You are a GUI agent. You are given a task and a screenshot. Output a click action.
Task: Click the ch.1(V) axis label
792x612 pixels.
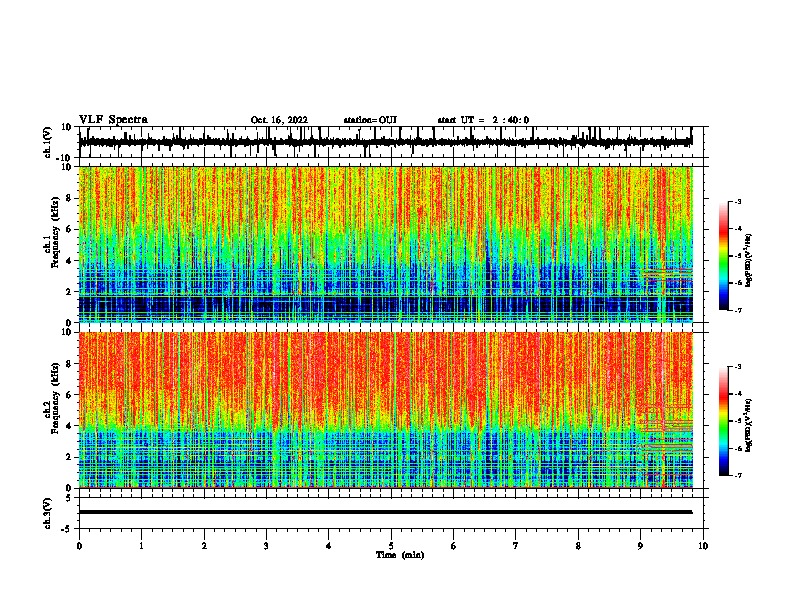point(47,142)
